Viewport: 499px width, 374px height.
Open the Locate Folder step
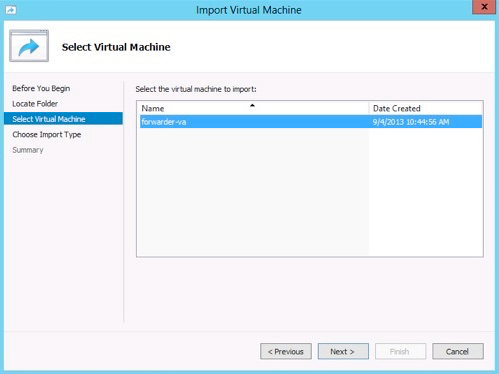tap(35, 104)
